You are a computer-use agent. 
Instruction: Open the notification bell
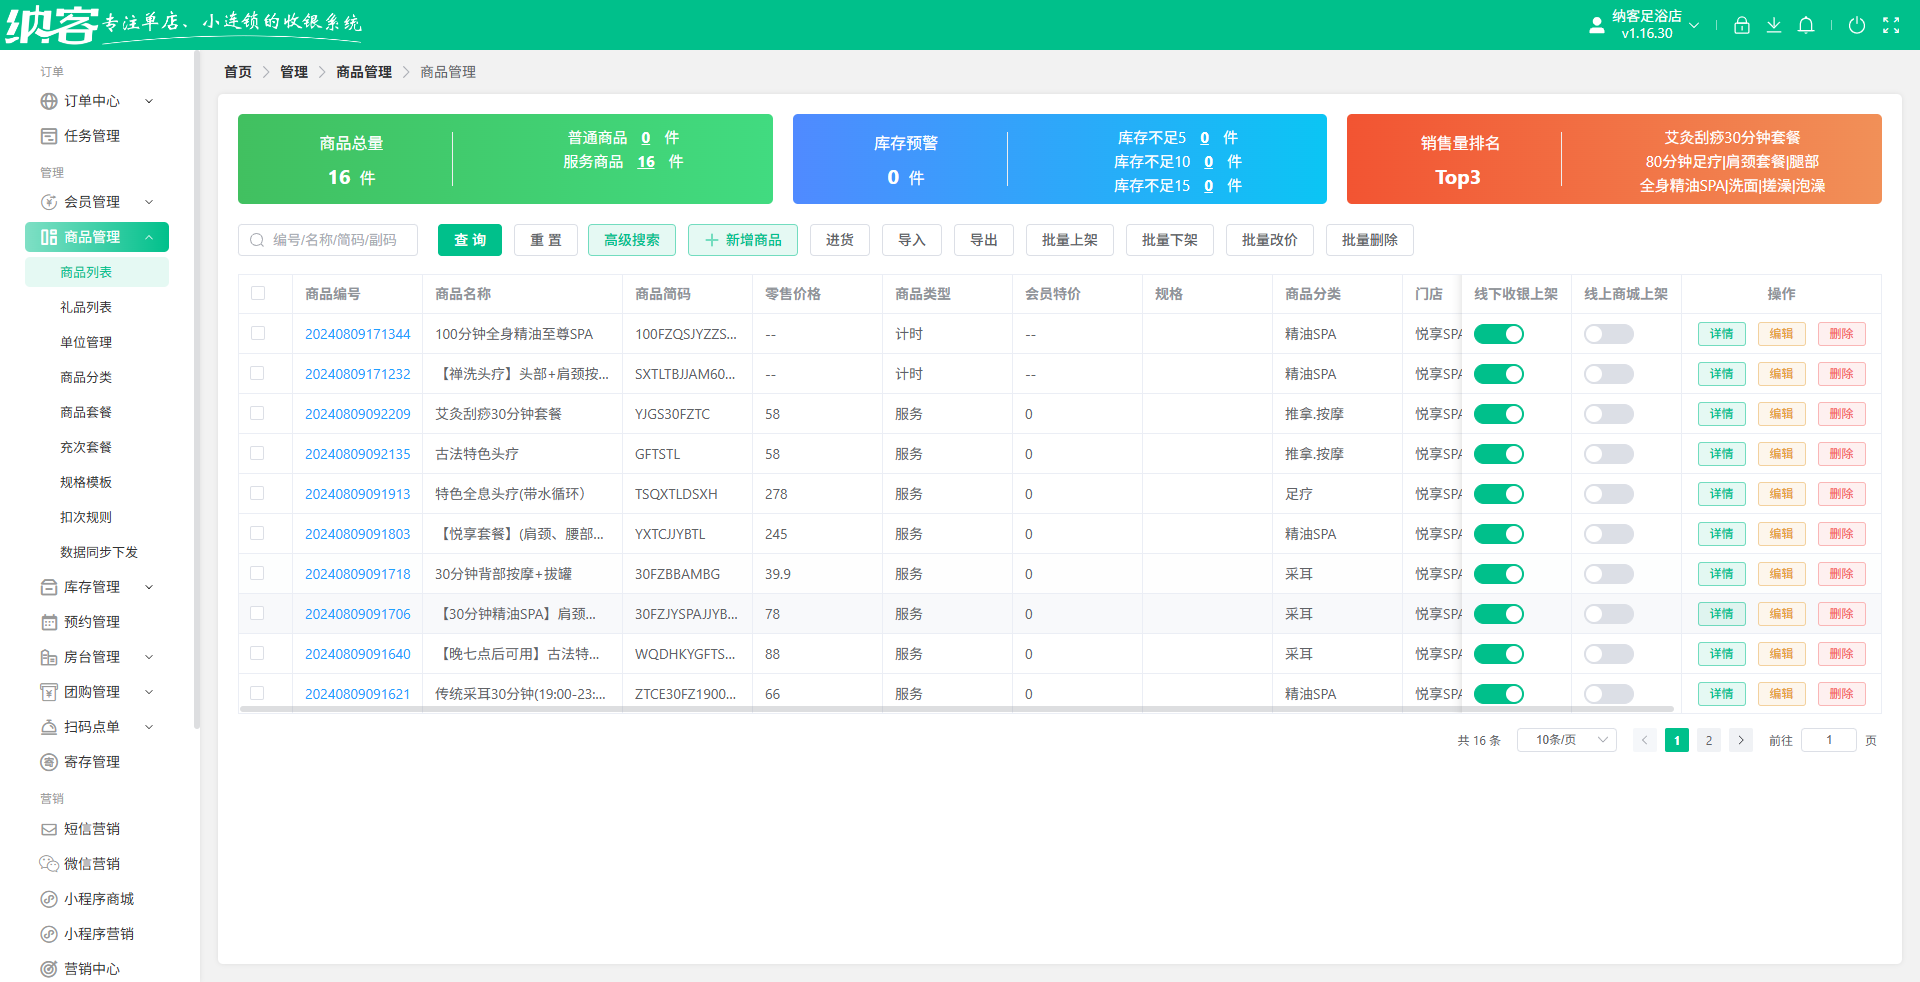1805,26
